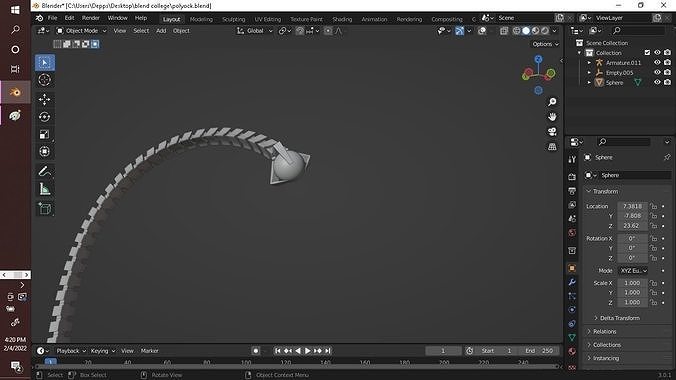Viewport: 676px width, 380px height.
Task: Disable Sphere render camera icon in outliner
Action: click(667, 82)
